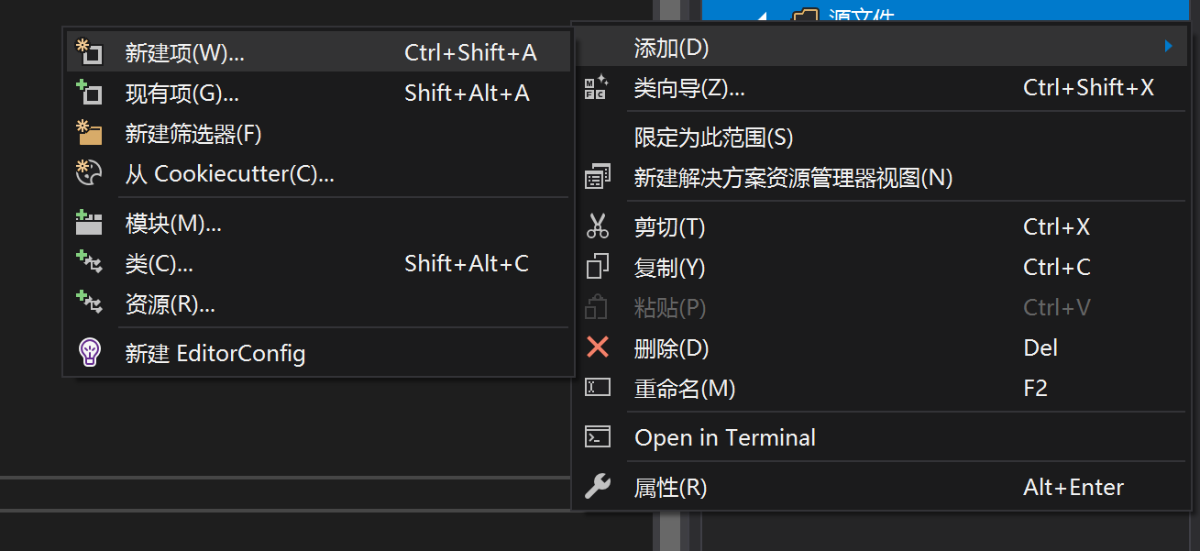Click the Cookiecutter cookie icon

click(89, 173)
